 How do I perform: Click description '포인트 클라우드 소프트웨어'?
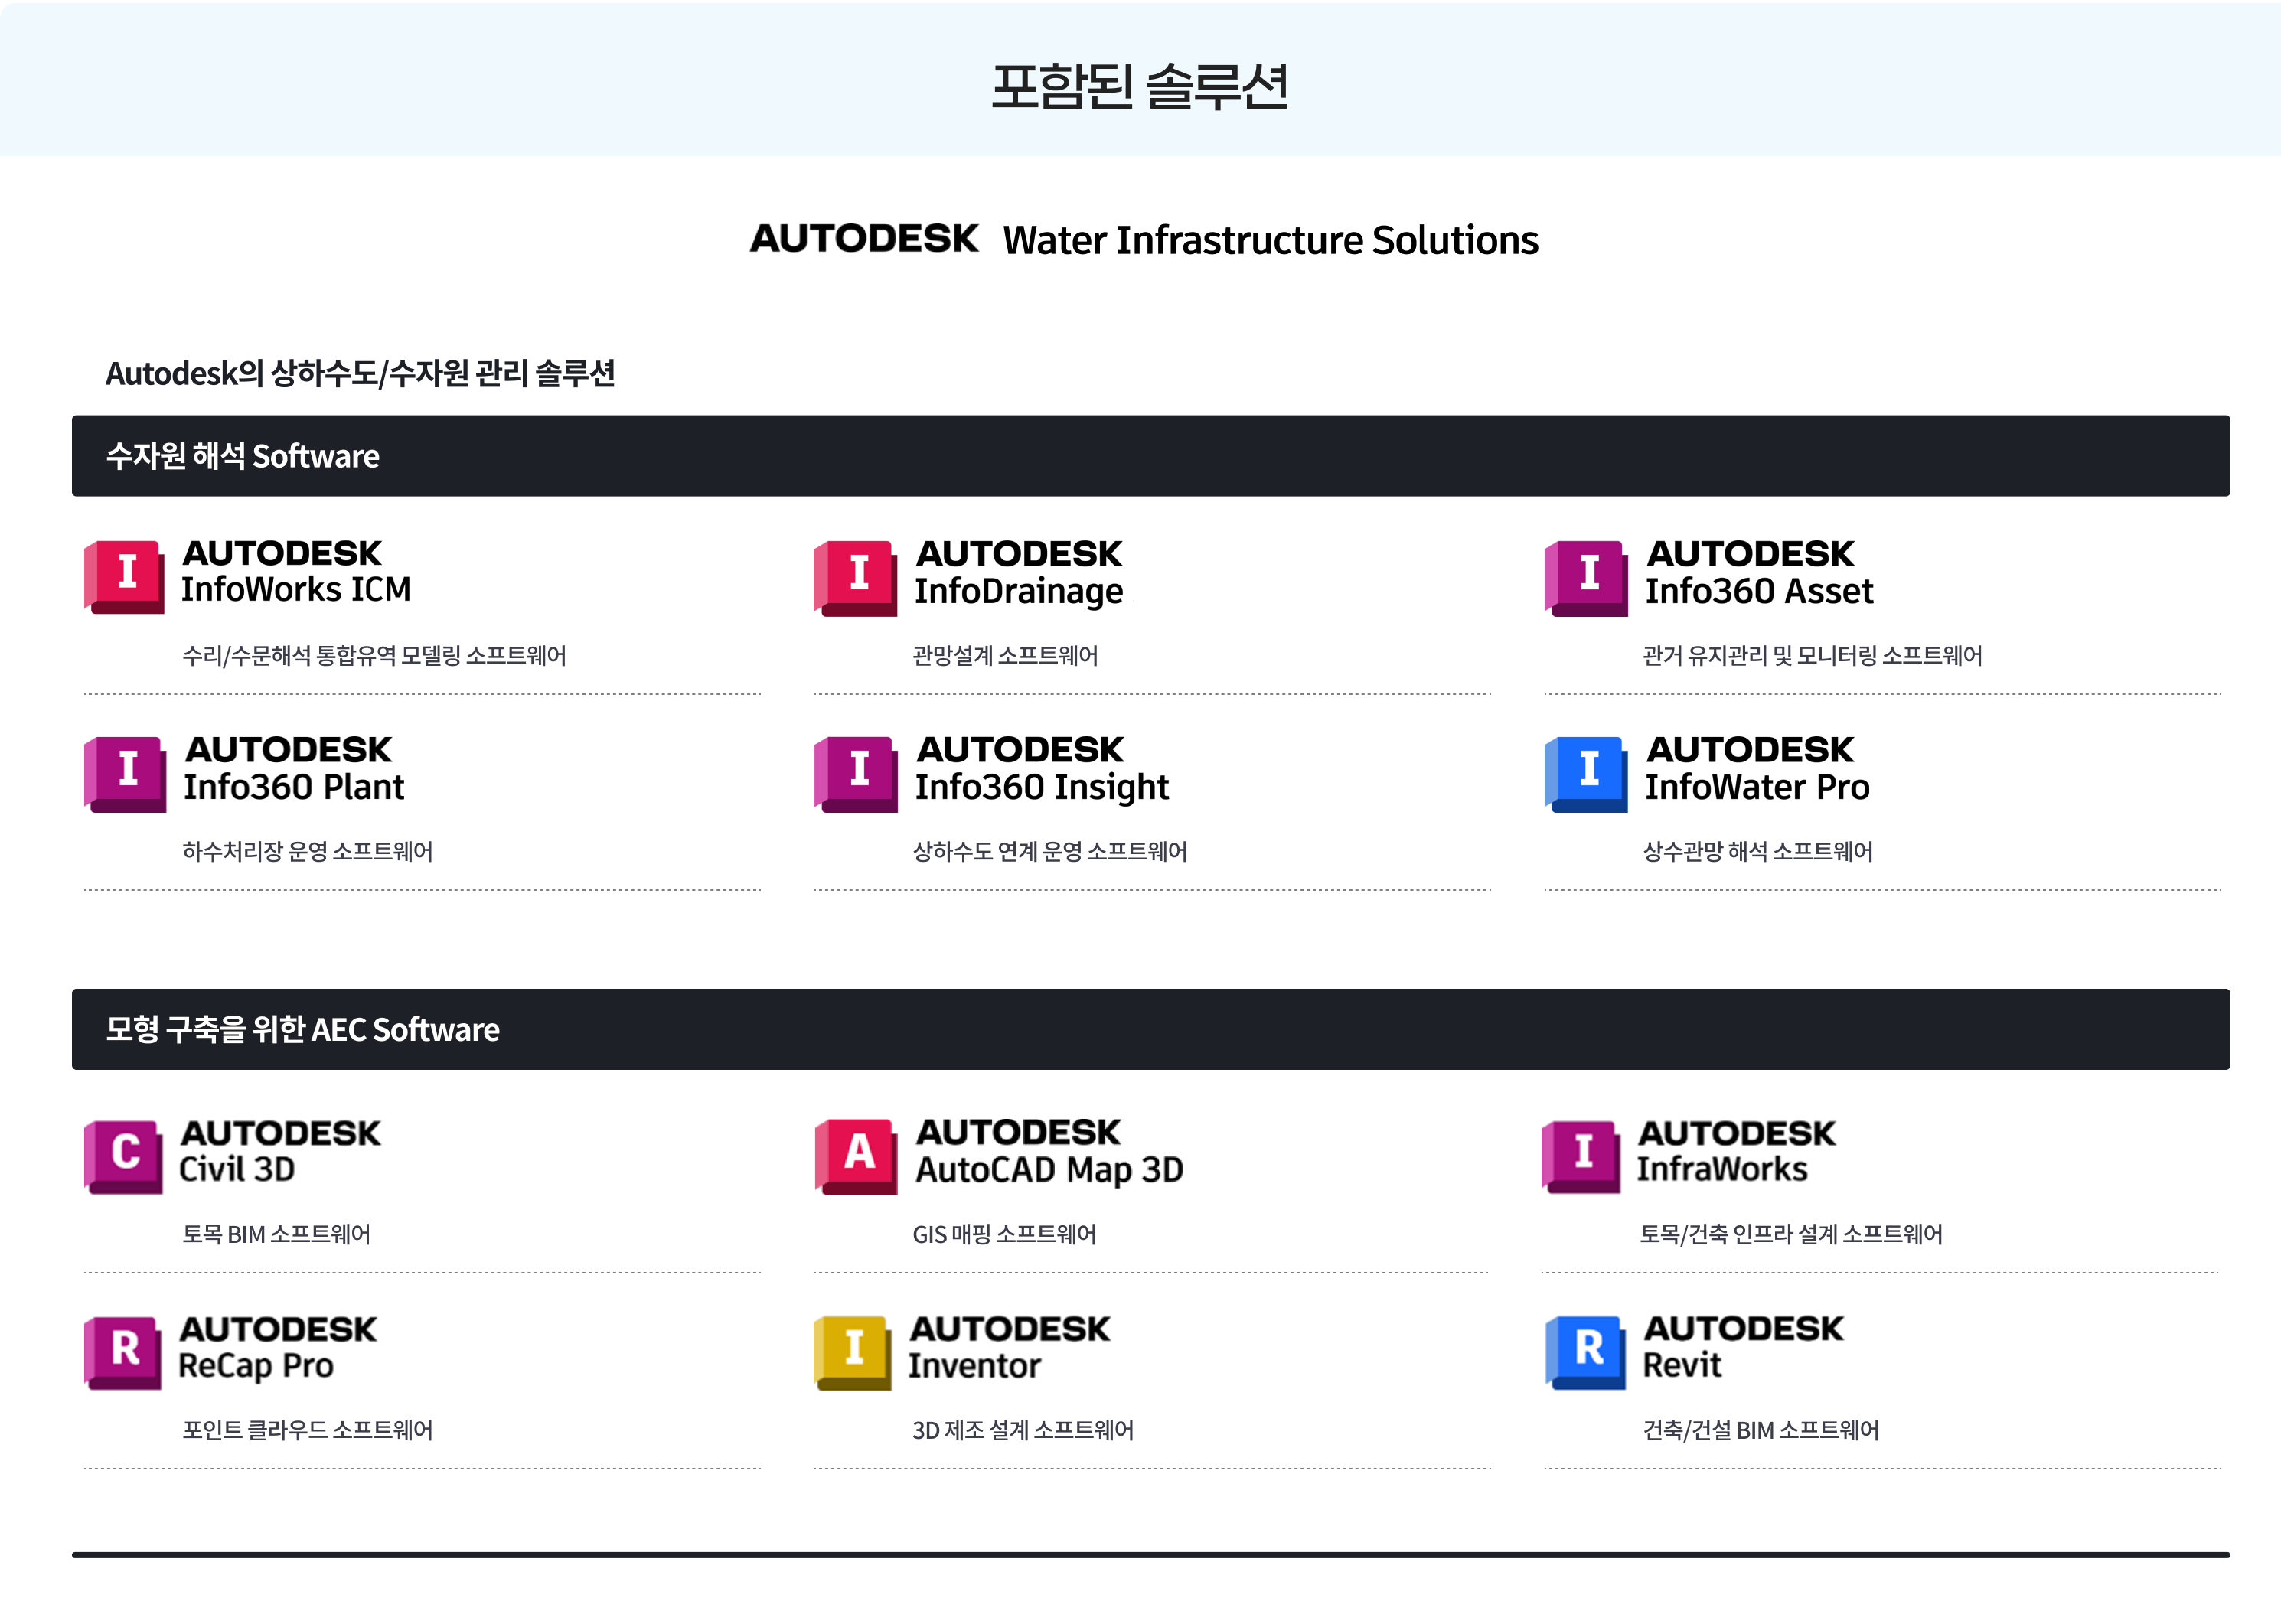(x=307, y=1430)
